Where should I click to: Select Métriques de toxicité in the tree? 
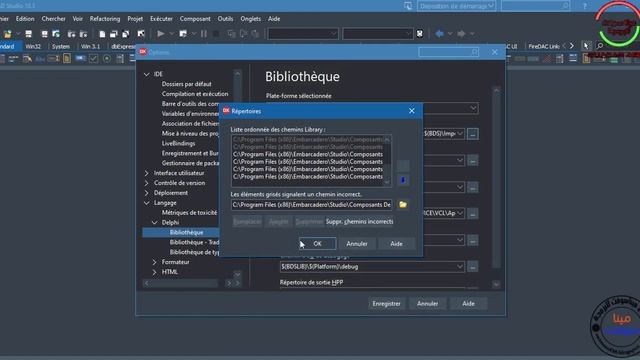point(189,213)
